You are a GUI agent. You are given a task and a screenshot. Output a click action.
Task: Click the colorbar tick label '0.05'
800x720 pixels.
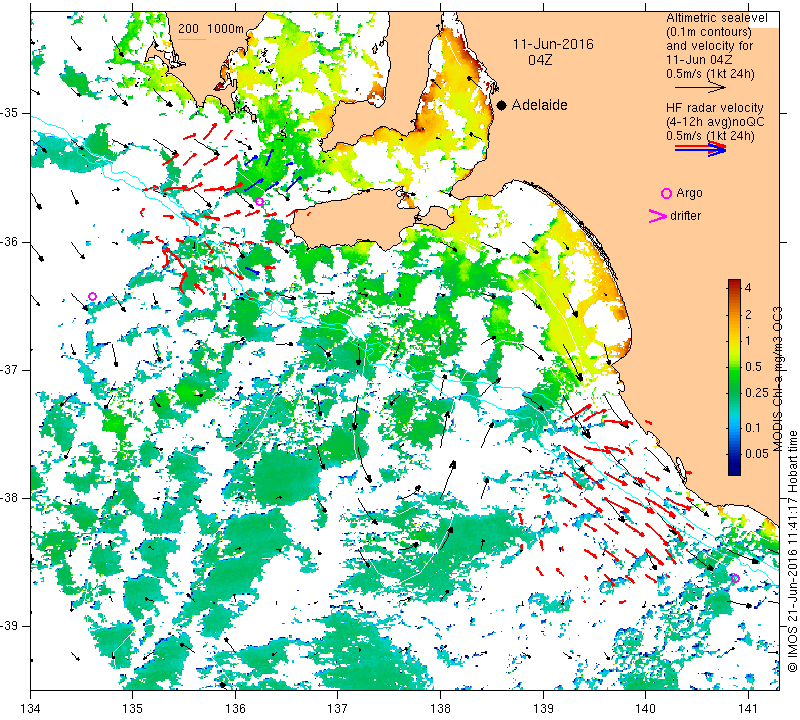pyautogui.click(x=757, y=454)
